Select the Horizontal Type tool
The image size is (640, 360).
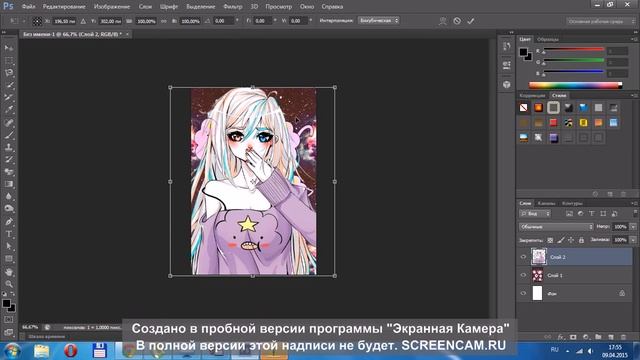click(x=9, y=234)
